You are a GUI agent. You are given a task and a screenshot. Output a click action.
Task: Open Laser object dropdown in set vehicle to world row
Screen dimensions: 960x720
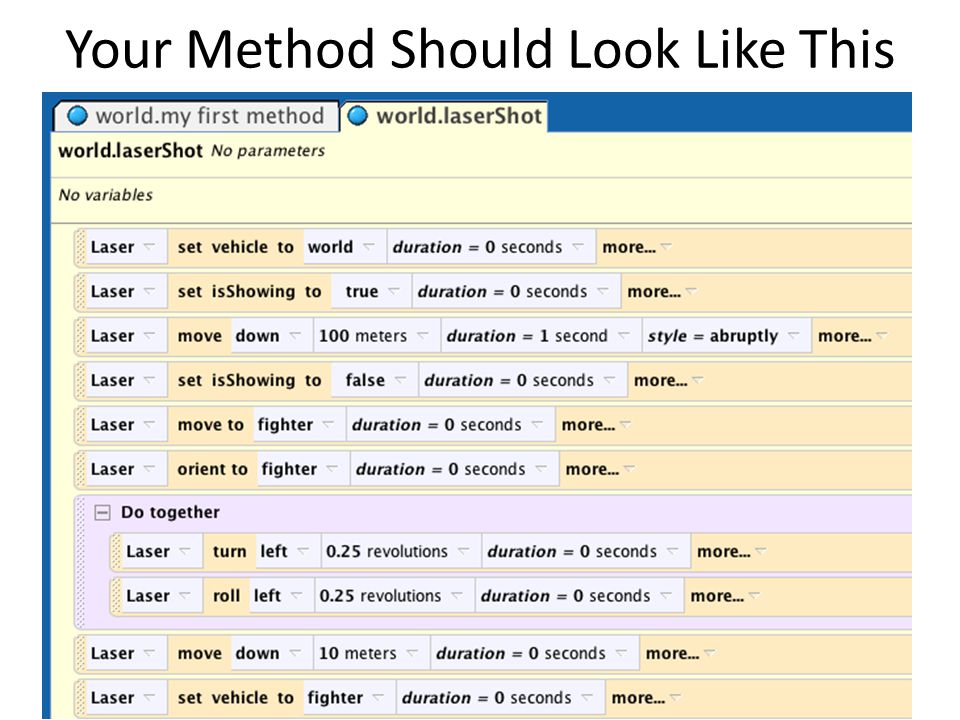126,247
